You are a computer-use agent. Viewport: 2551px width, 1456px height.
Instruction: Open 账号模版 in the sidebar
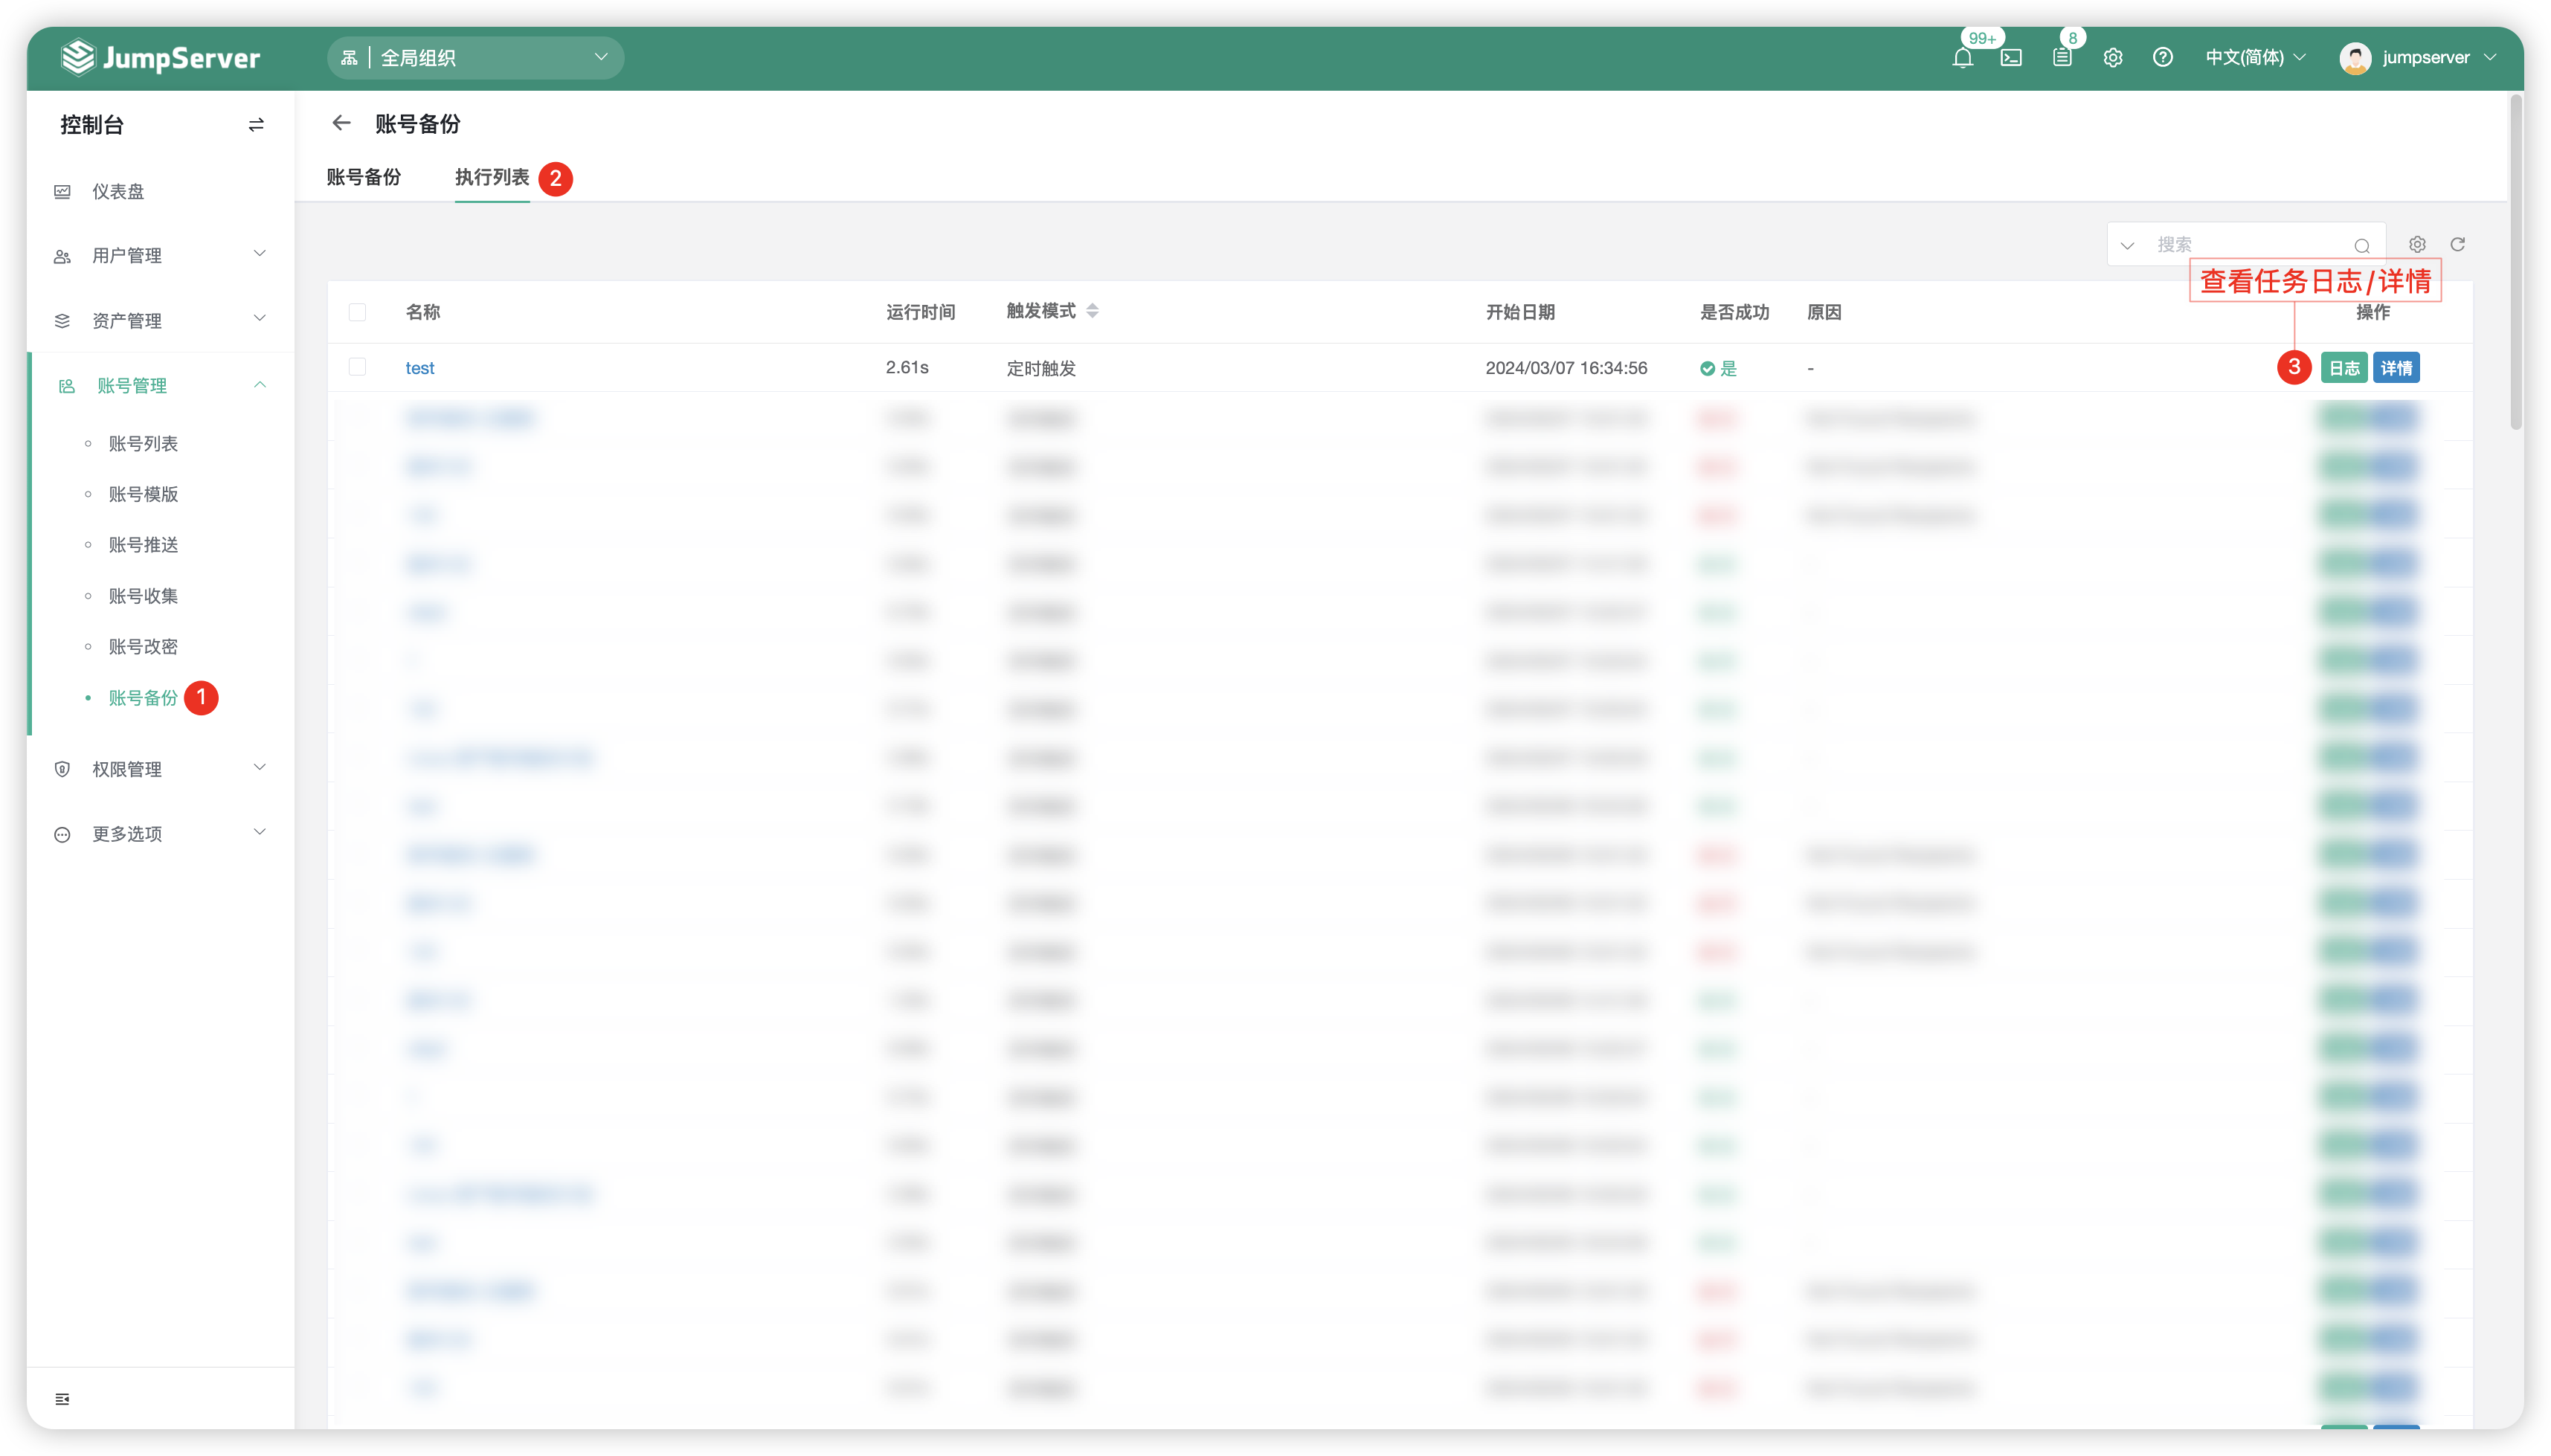[x=143, y=494]
